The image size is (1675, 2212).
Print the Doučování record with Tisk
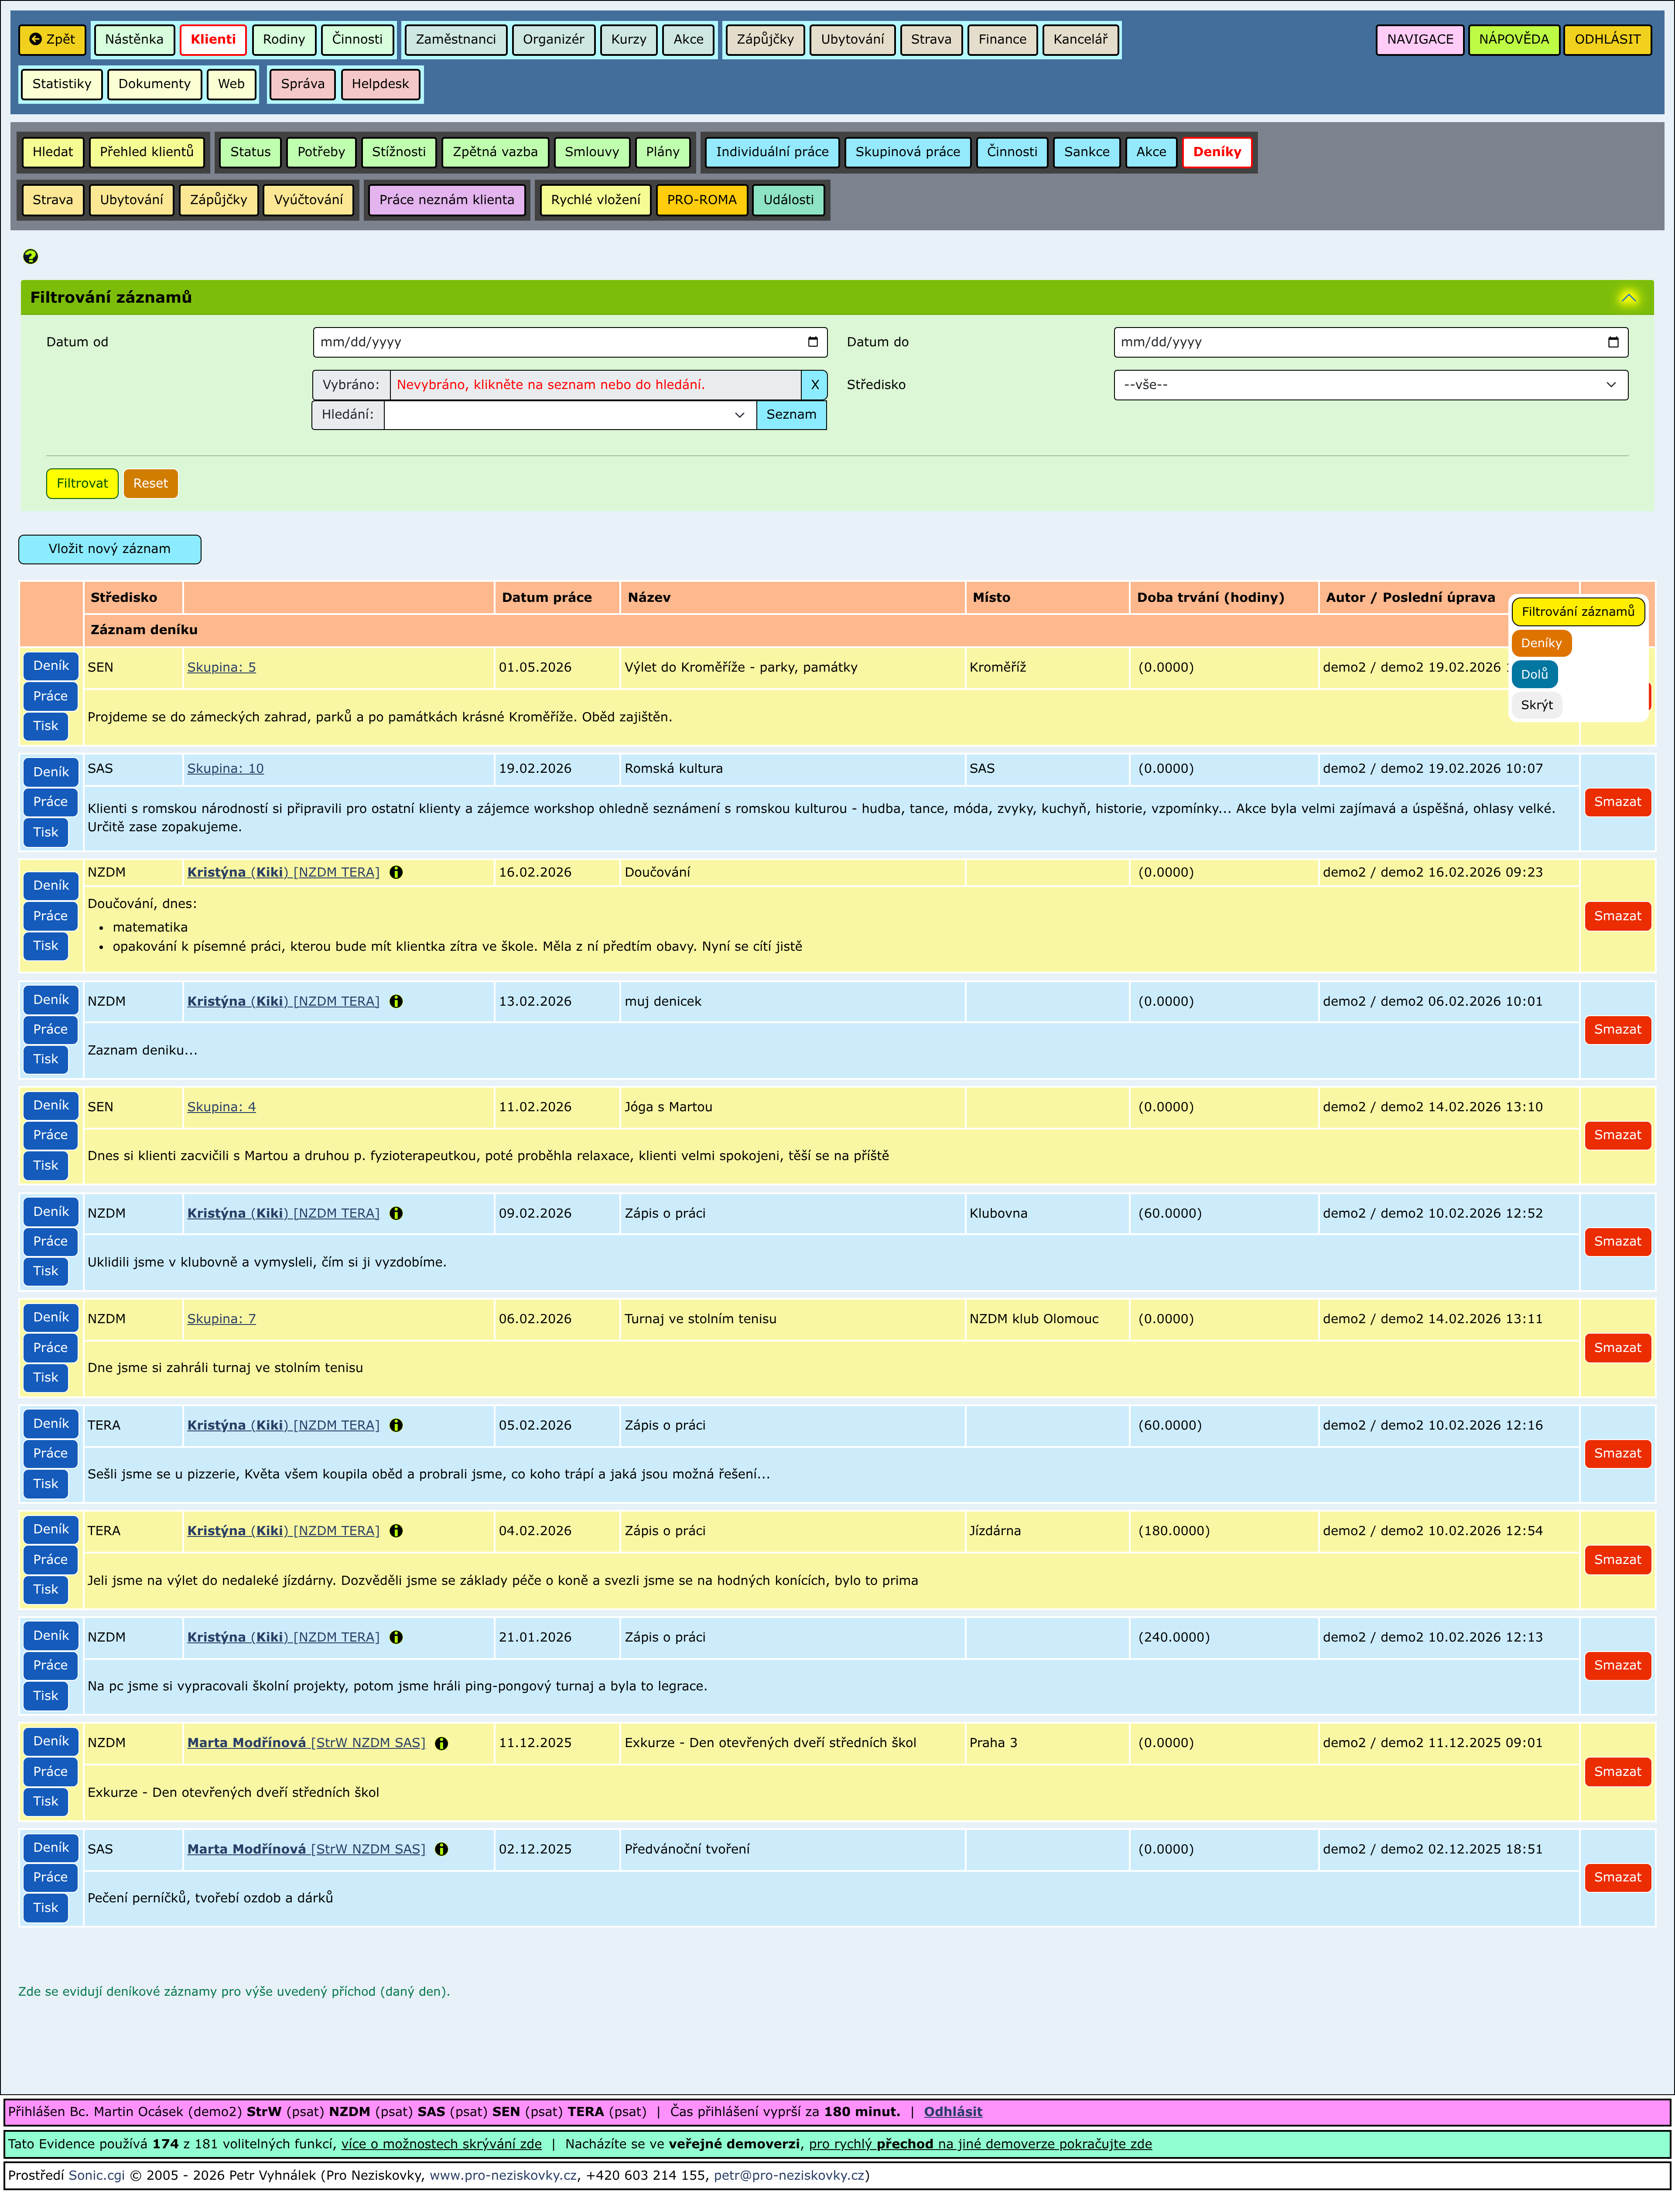pos(46,946)
